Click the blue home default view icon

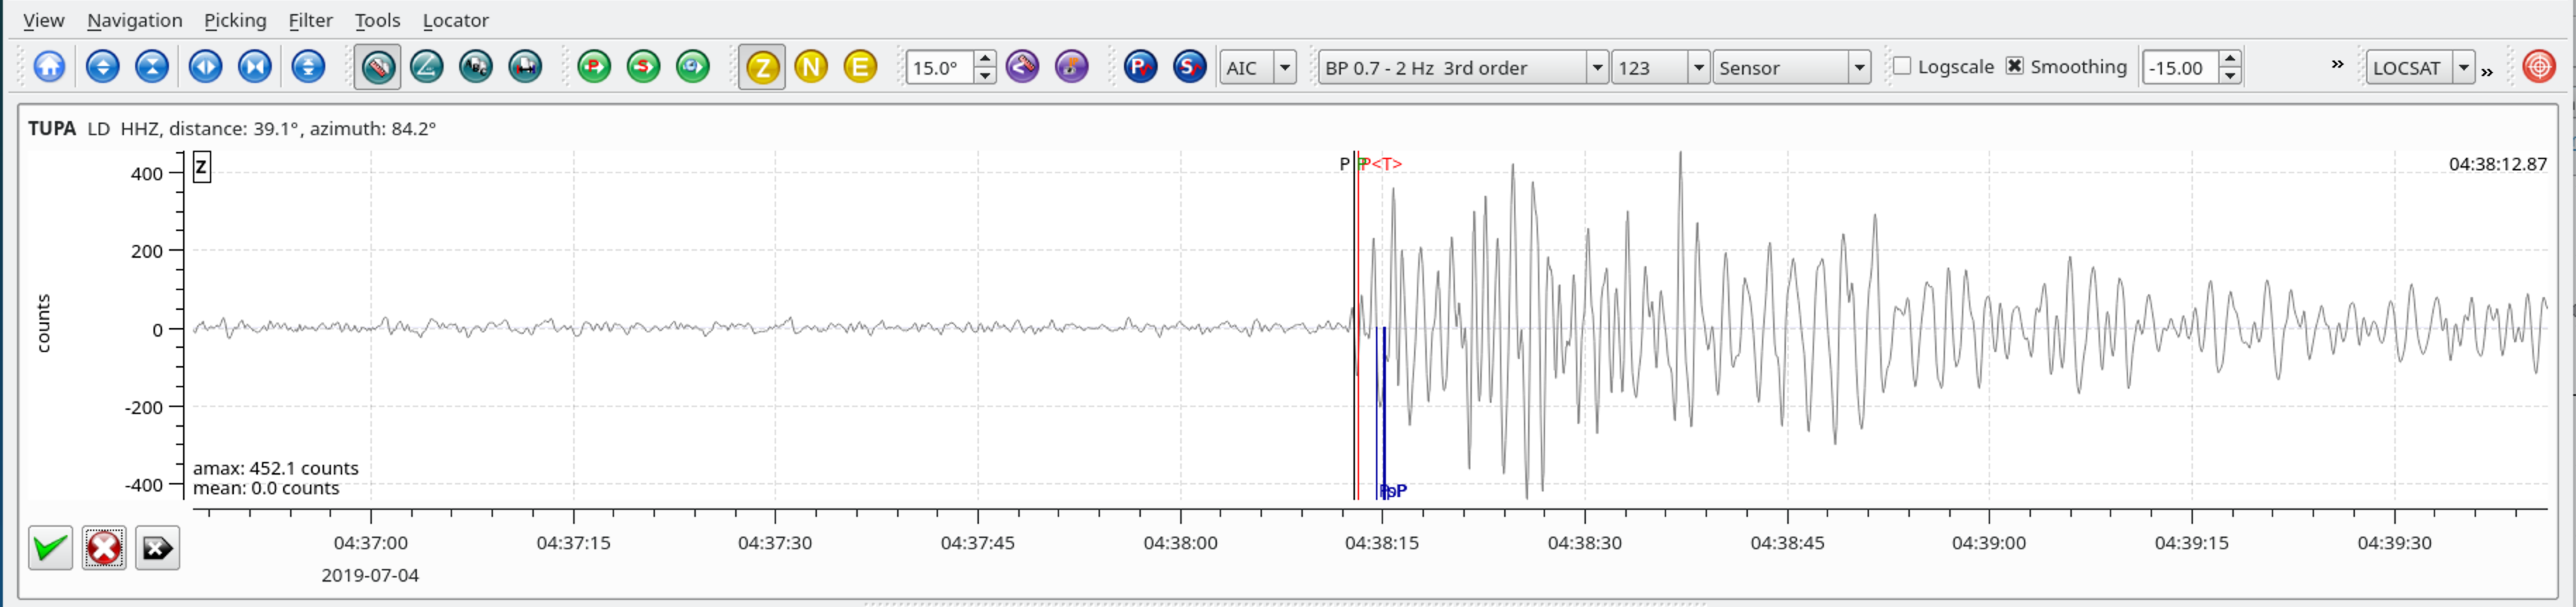pos(49,67)
